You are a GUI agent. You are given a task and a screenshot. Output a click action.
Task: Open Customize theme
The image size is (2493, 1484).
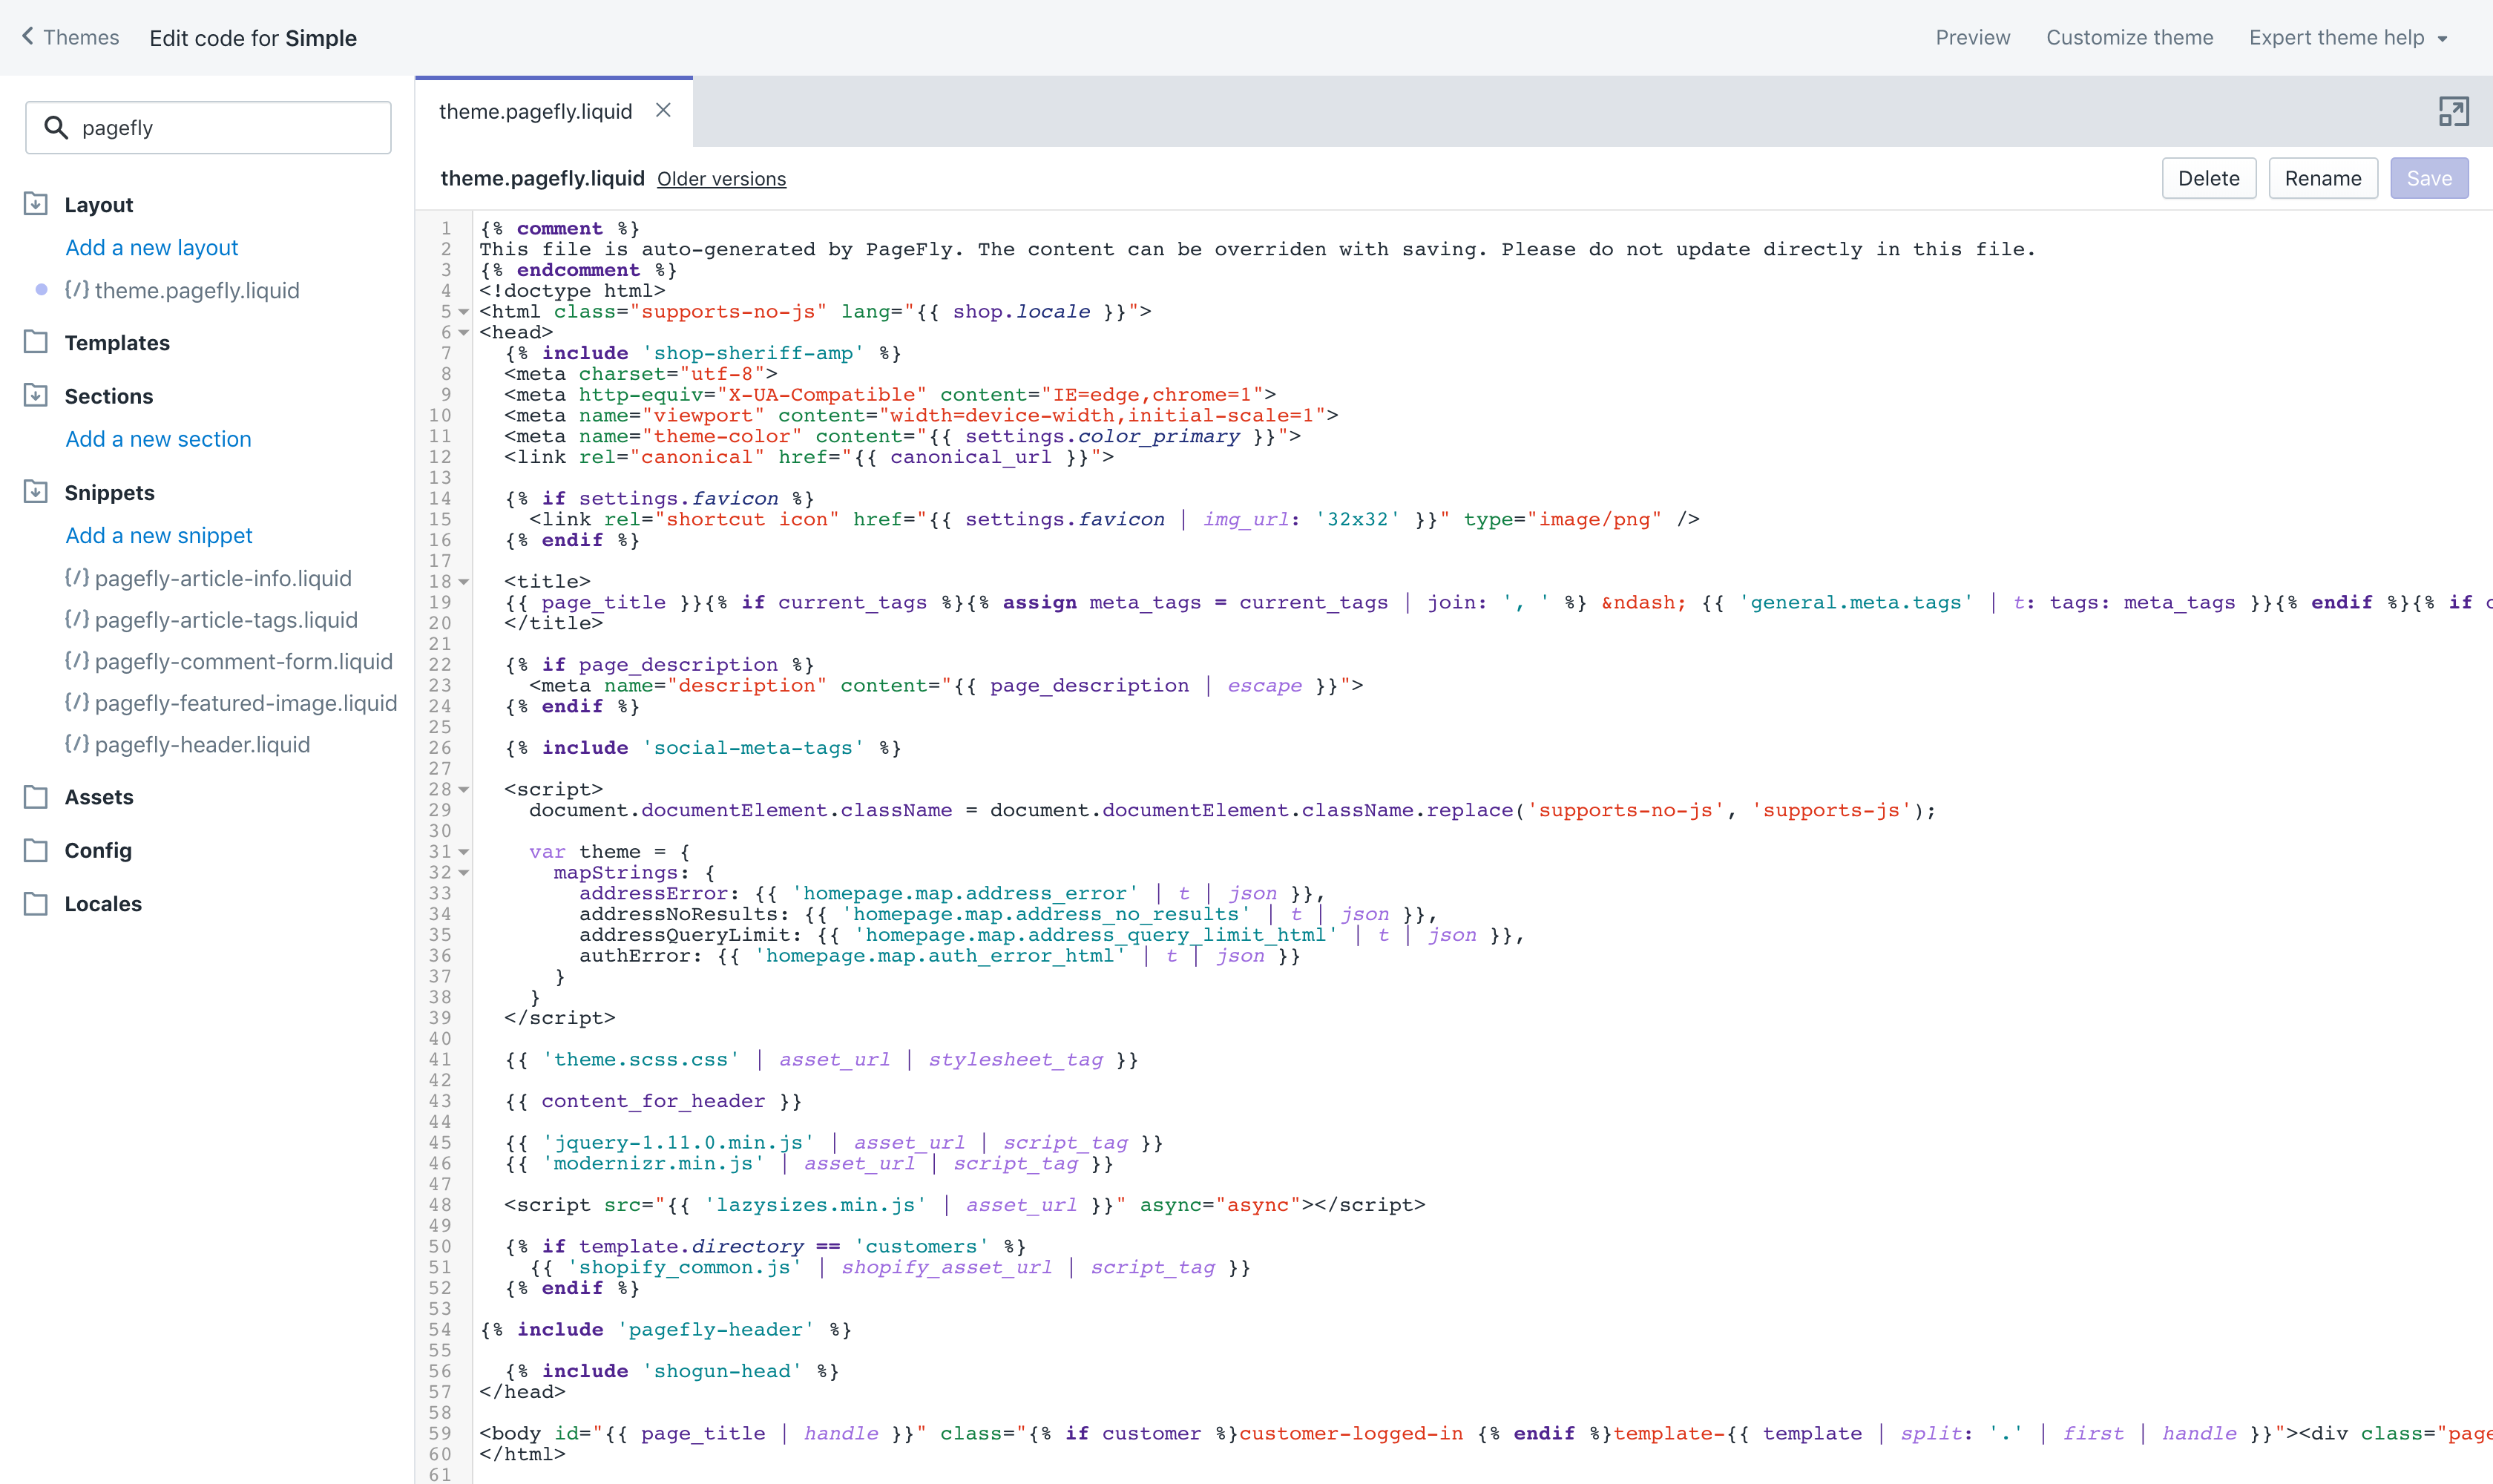(x=2129, y=37)
